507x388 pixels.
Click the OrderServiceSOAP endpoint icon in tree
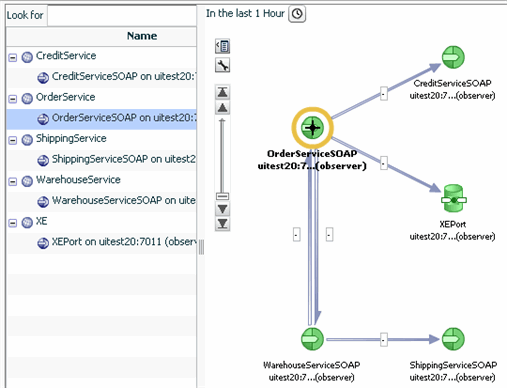(43, 119)
